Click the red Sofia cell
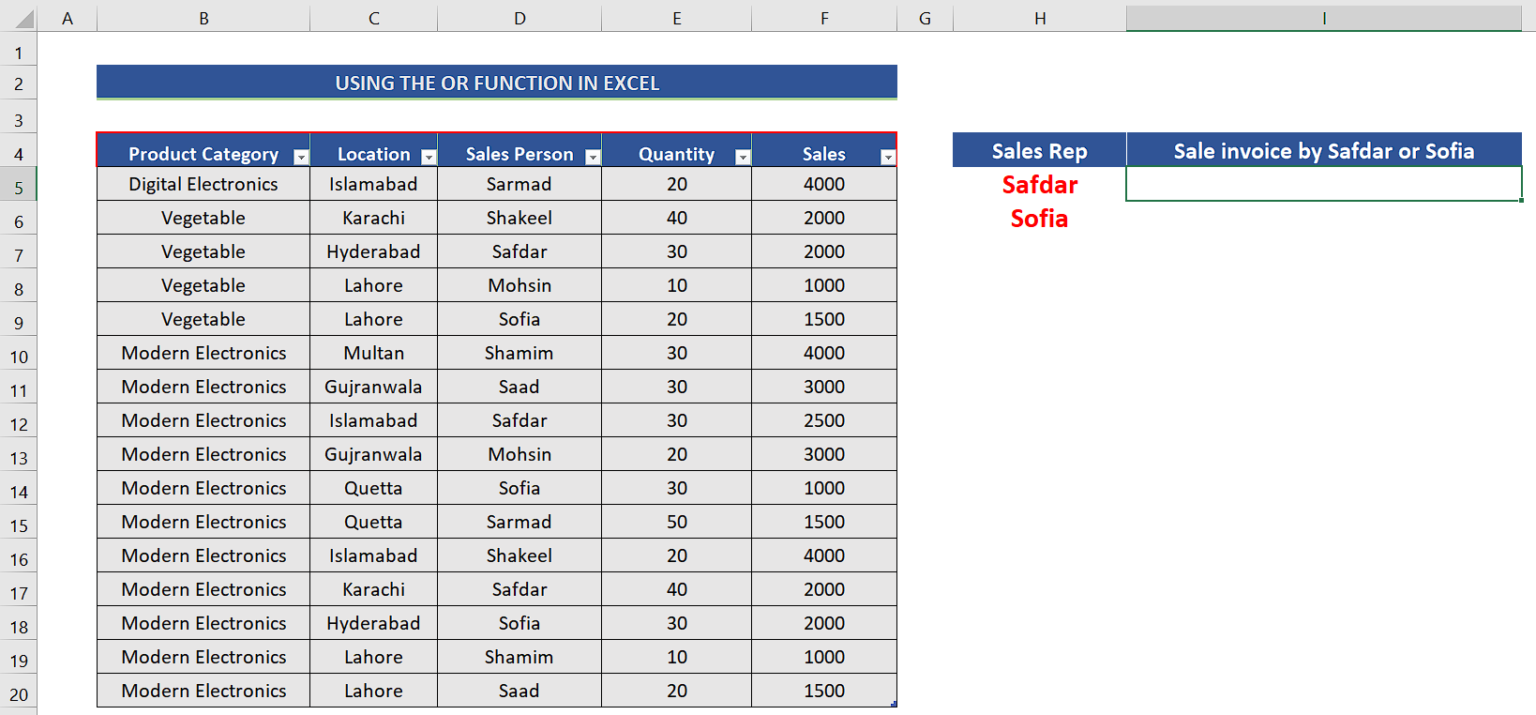This screenshot has width=1536, height=715. [1039, 218]
